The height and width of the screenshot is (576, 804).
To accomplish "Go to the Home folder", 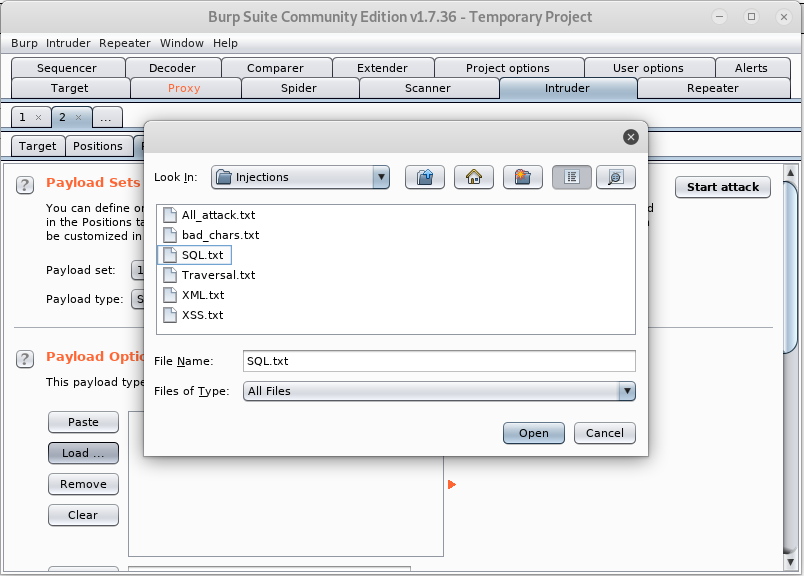I will click(473, 176).
